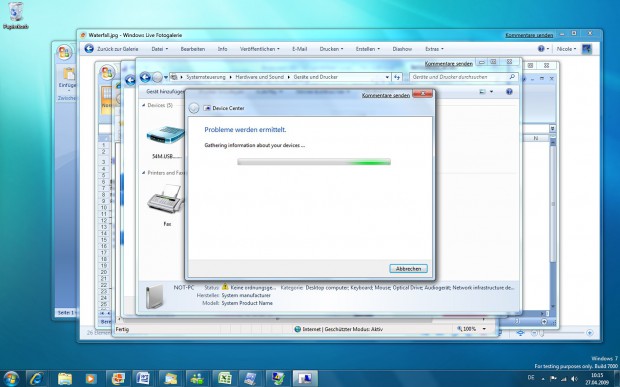Viewport: 620px width, 387px height.
Task: Click Zurück zur Galerie in Fotogalerie
Action: 111,49
